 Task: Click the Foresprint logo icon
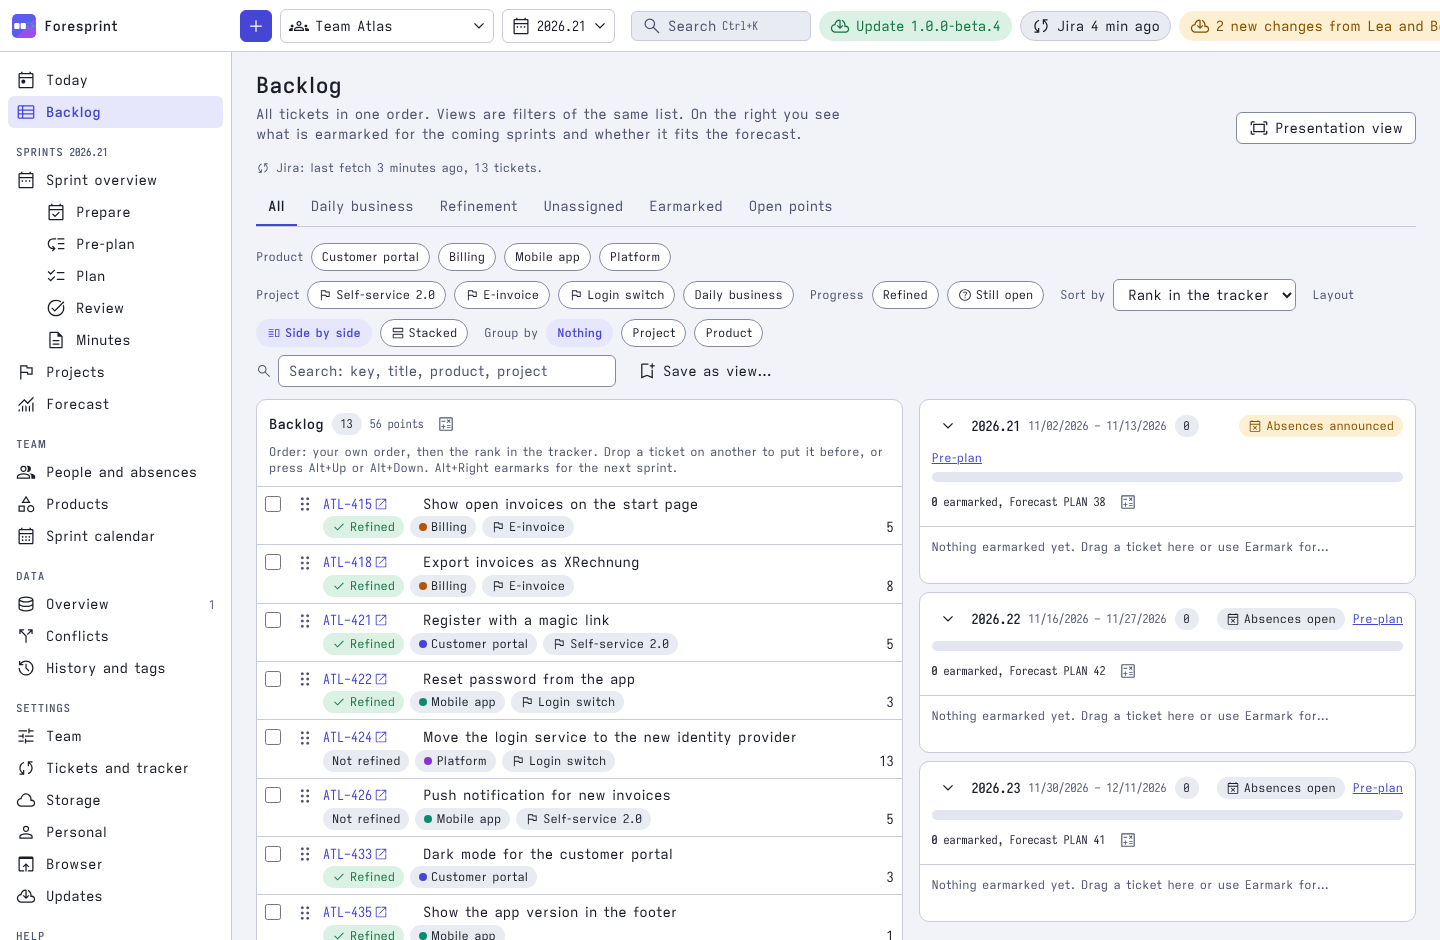coord(24,26)
